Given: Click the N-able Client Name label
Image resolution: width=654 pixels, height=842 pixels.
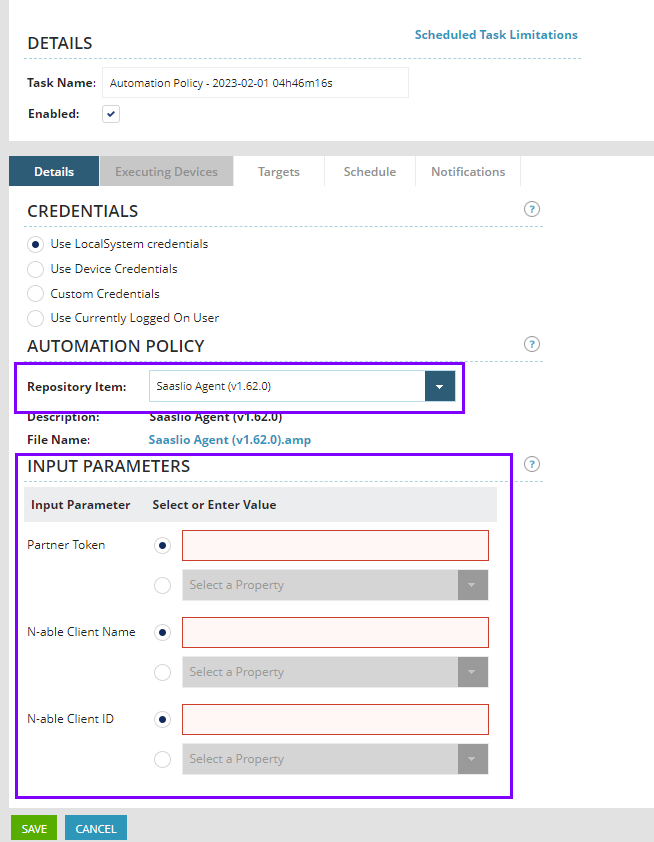Looking at the screenshot, I should (x=81, y=632).
